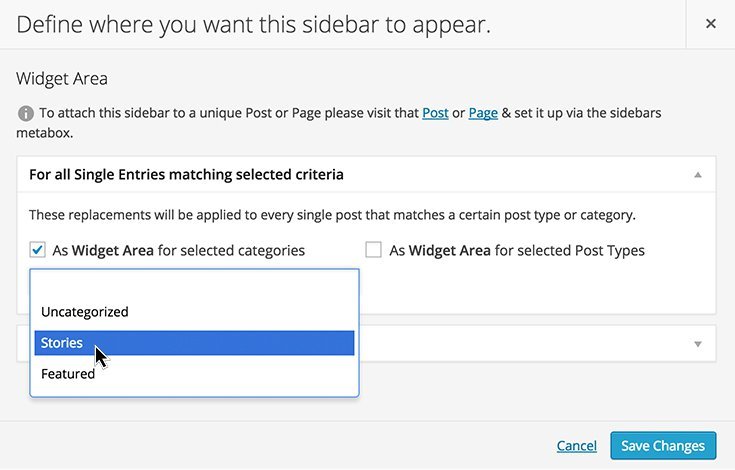Viewport: 735px width, 470px height.
Task: Choose Stories in the category dropdown
Action: (x=194, y=343)
